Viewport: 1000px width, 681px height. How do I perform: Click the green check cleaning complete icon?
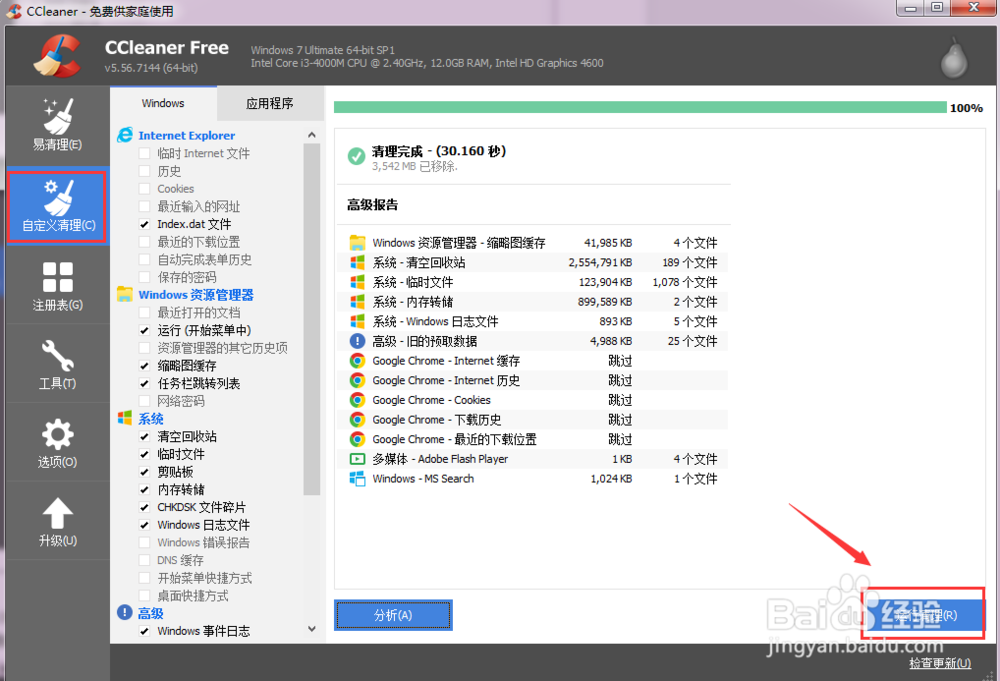(356, 156)
